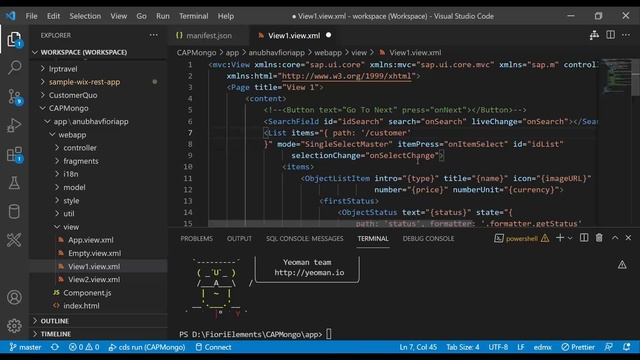Expand the TIMELINE section
The height and width of the screenshot is (360, 640).
click(x=56, y=334)
